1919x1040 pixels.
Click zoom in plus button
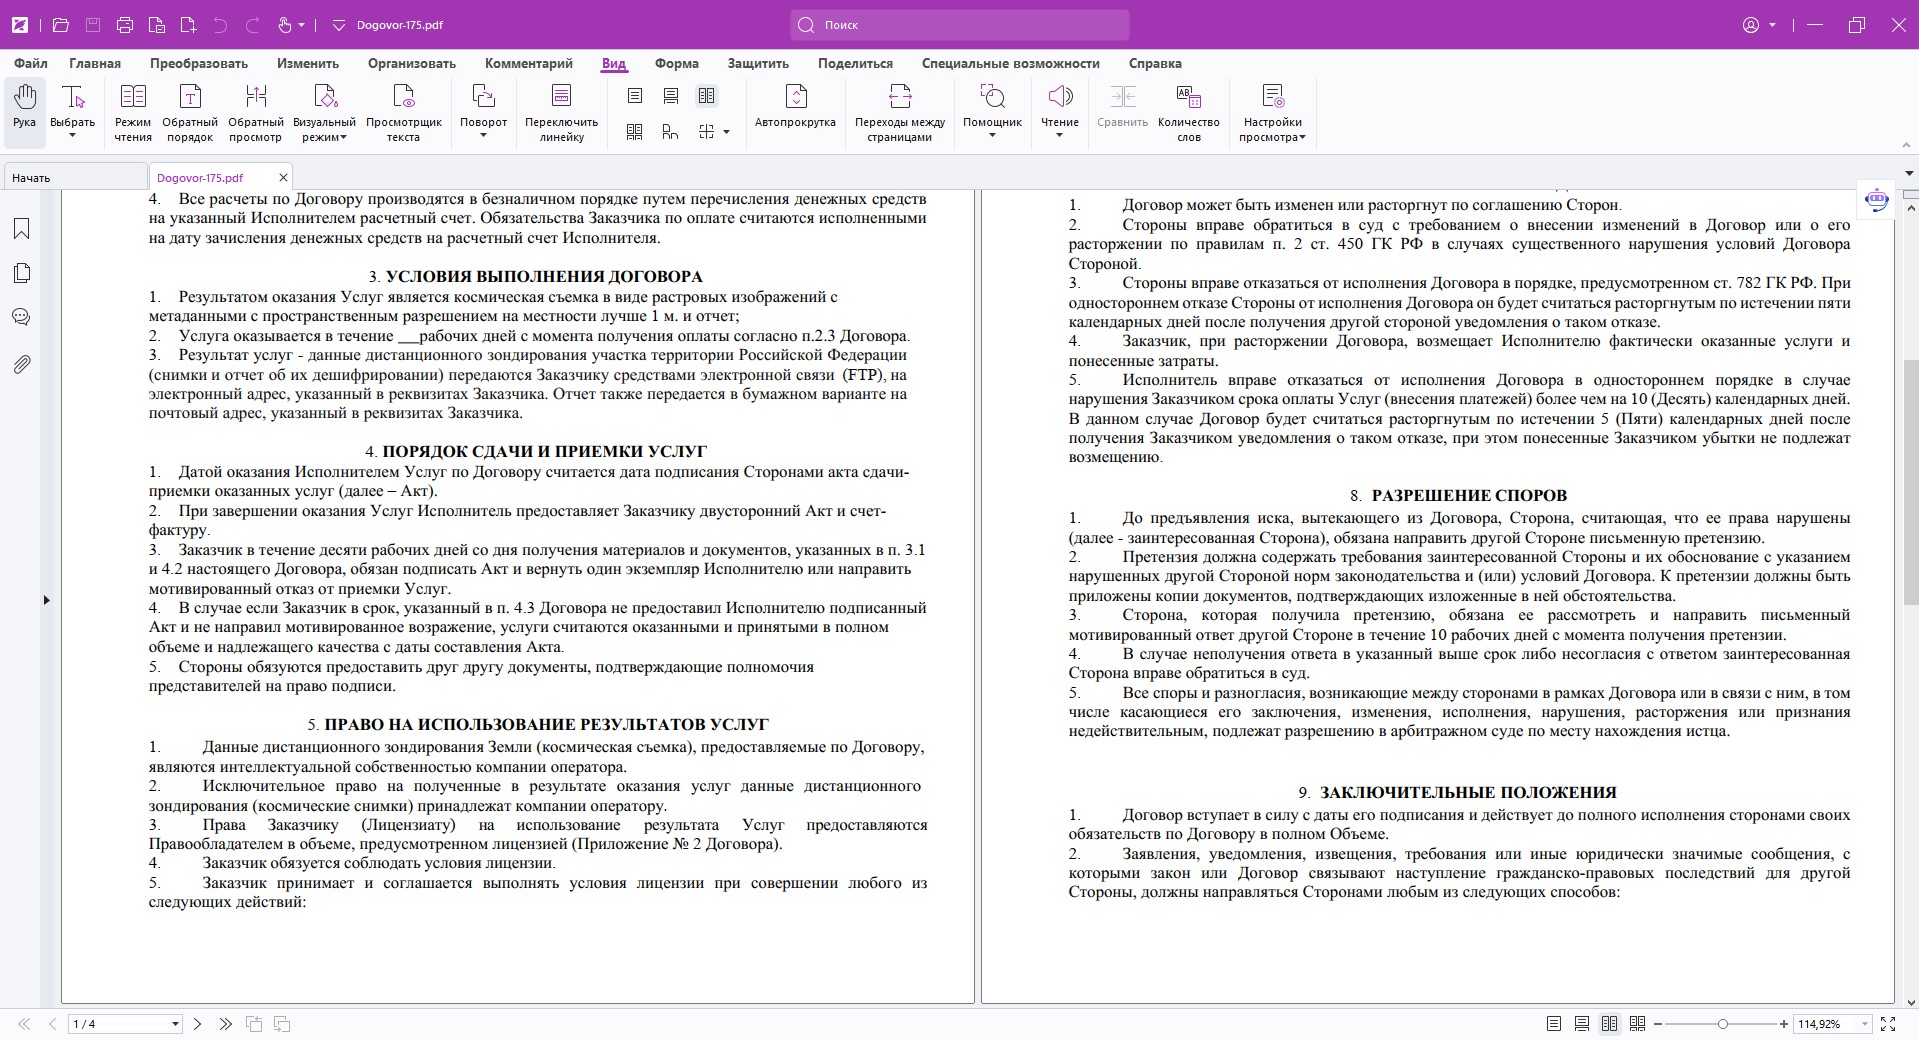click(x=1784, y=1024)
